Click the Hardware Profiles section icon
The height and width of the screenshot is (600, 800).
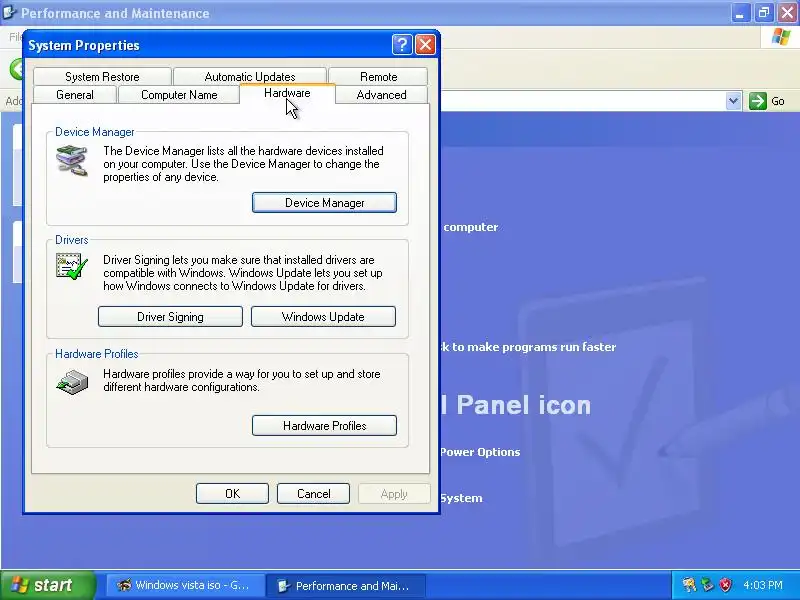72,382
